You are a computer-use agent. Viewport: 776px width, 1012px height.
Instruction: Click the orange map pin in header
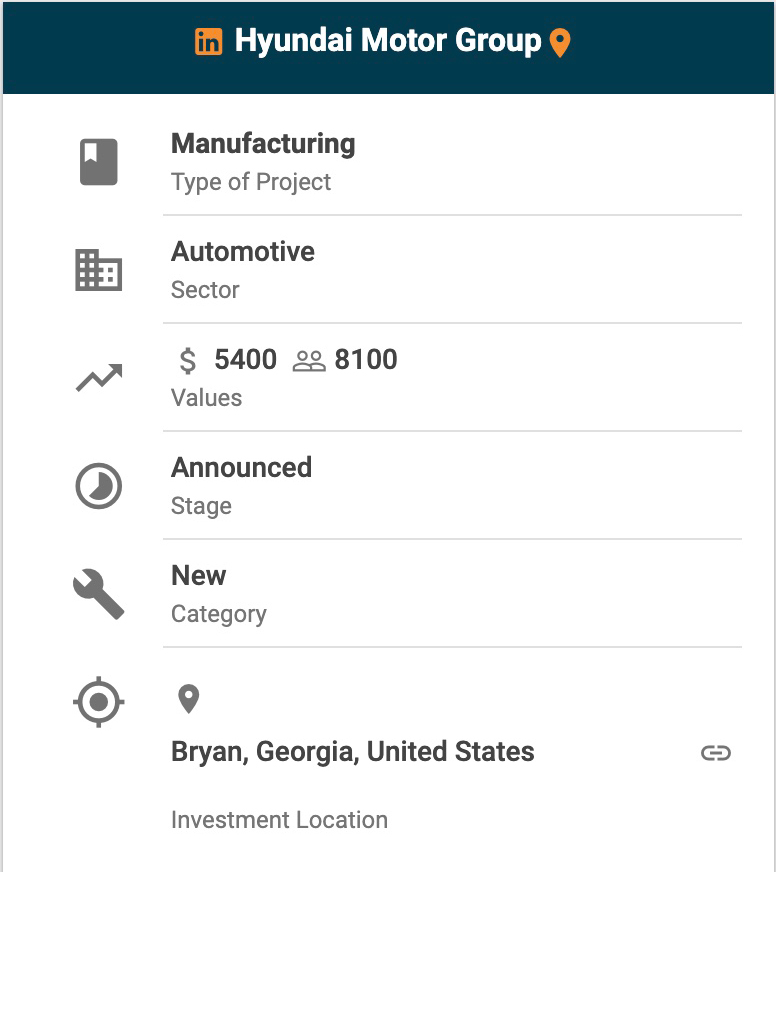[560, 43]
